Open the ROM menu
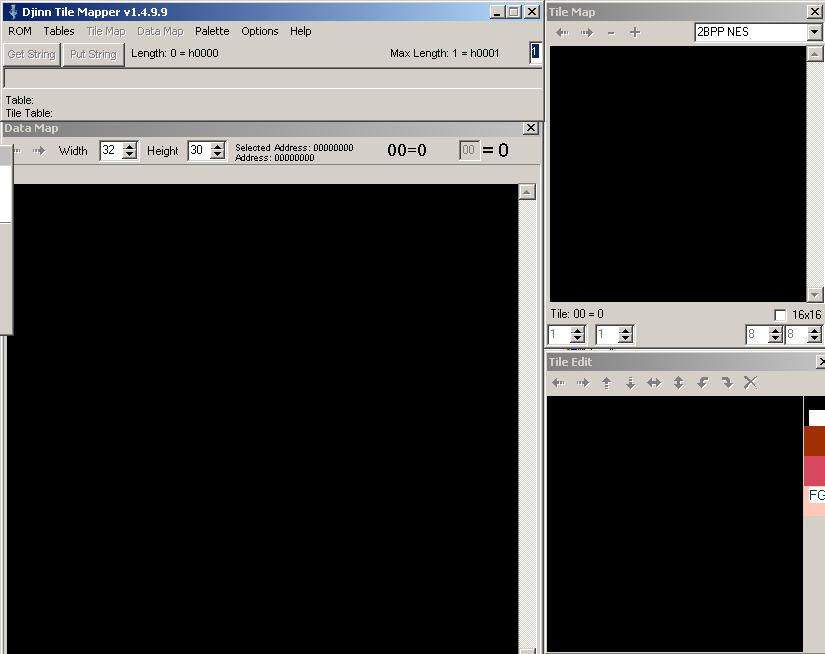 point(20,31)
